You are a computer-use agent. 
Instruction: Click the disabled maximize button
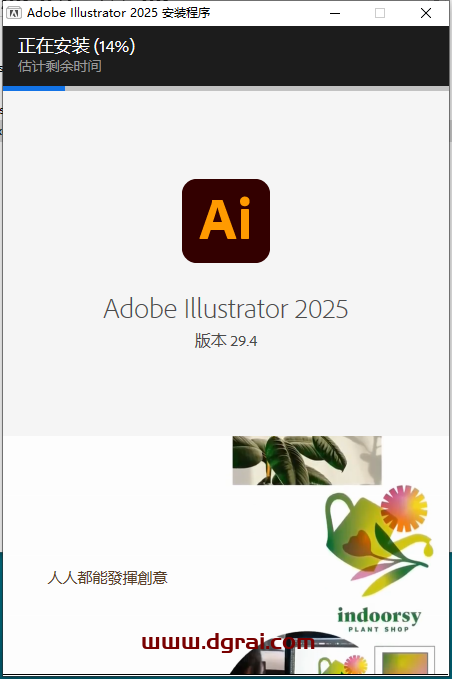click(380, 13)
